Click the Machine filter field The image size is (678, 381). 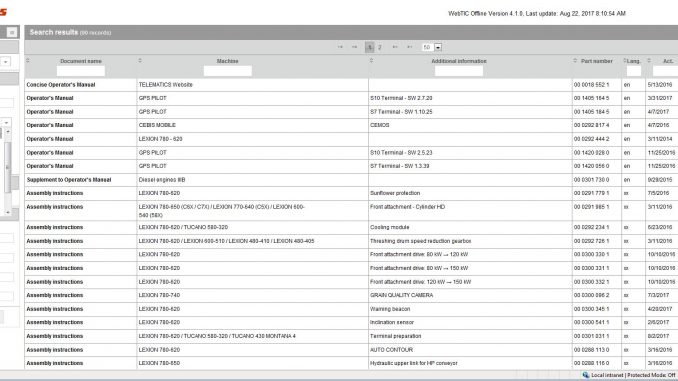(227, 71)
